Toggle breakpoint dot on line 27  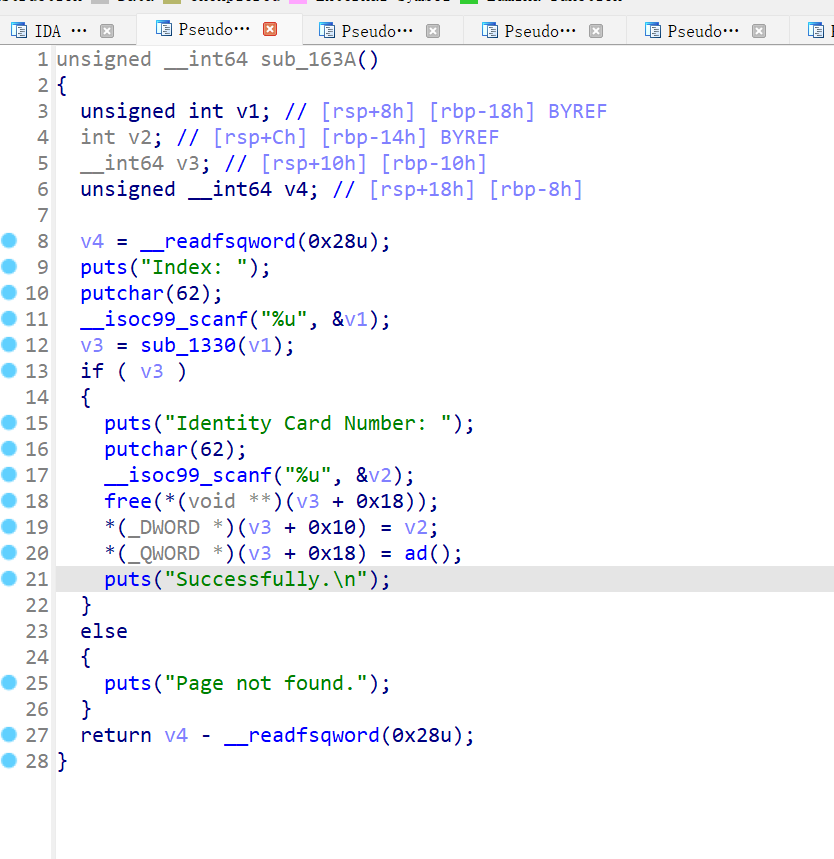pos(9,735)
